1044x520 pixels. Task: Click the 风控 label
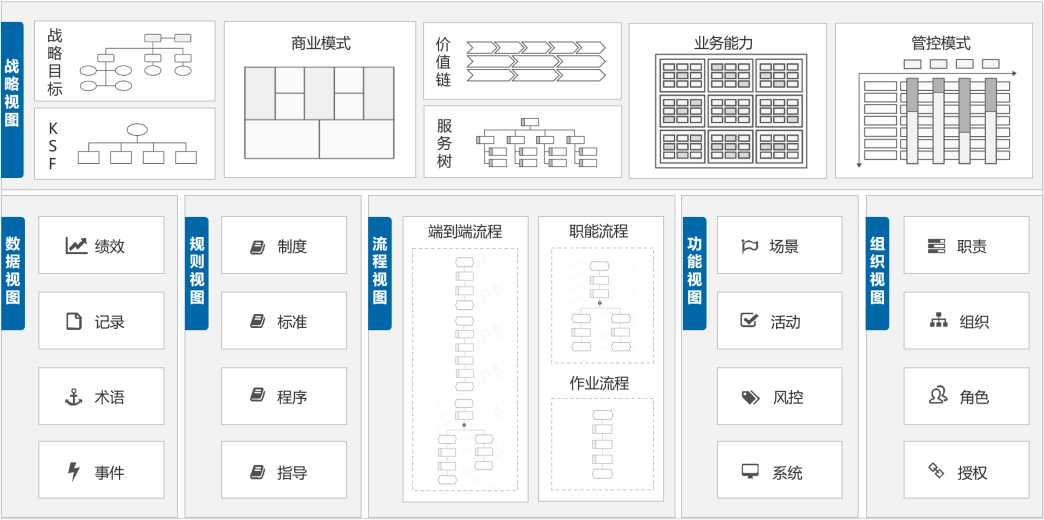click(x=788, y=397)
